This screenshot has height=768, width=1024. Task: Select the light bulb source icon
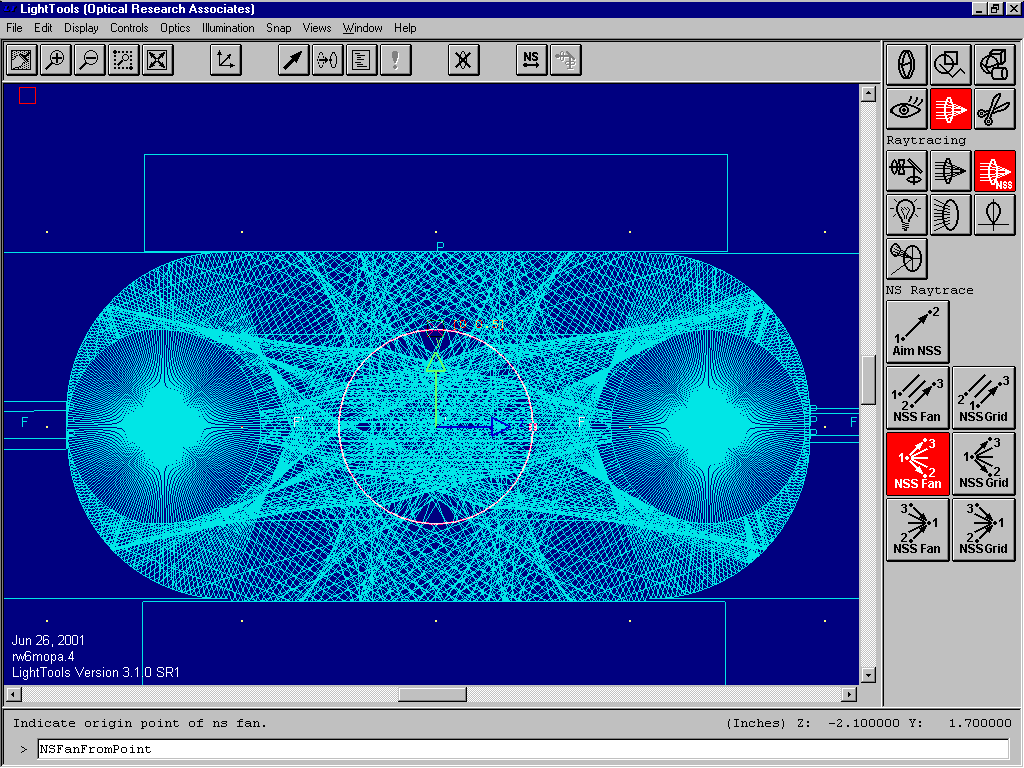click(x=906, y=214)
